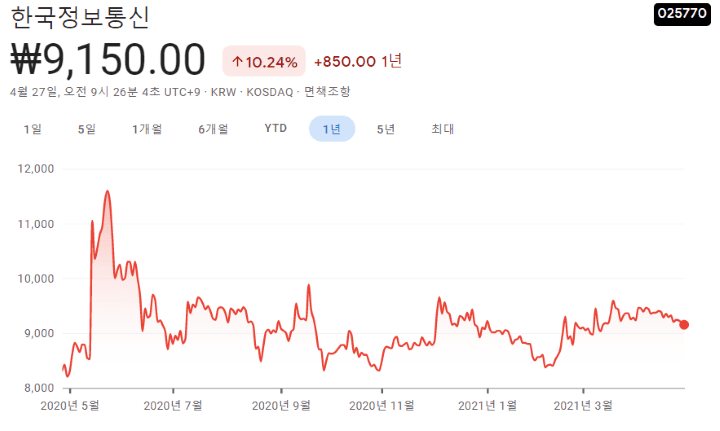
Task: Click the 한국정보통신 stock title
Action: coord(80,17)
